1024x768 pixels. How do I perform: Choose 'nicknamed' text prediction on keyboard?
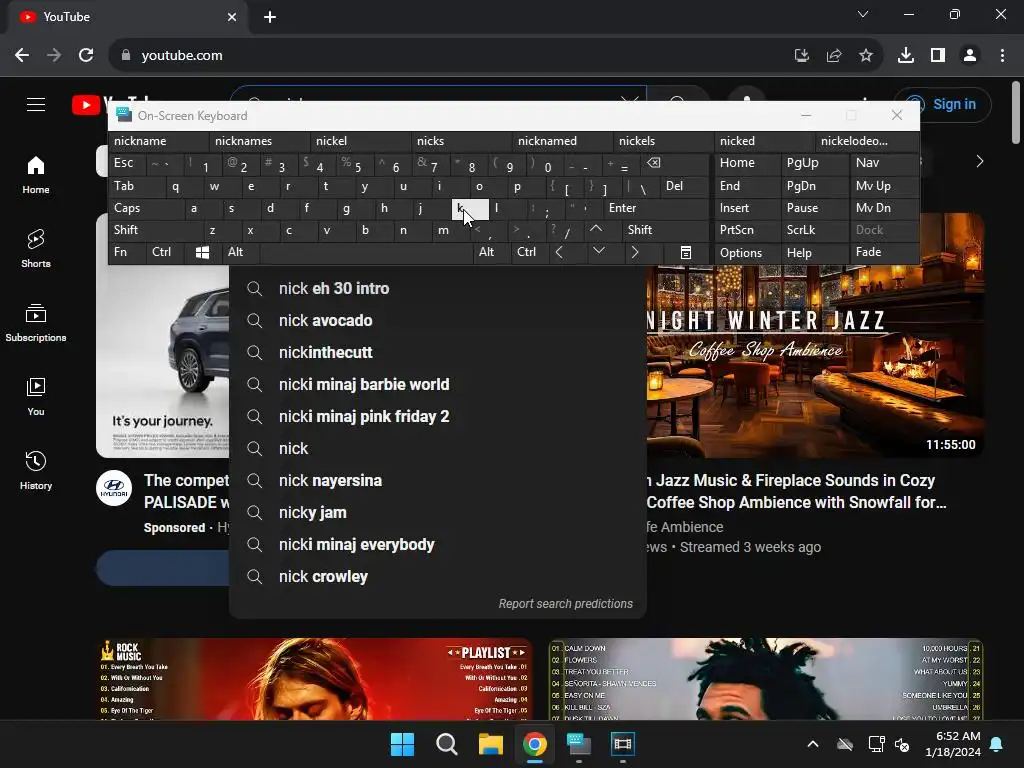click(563, 141)
